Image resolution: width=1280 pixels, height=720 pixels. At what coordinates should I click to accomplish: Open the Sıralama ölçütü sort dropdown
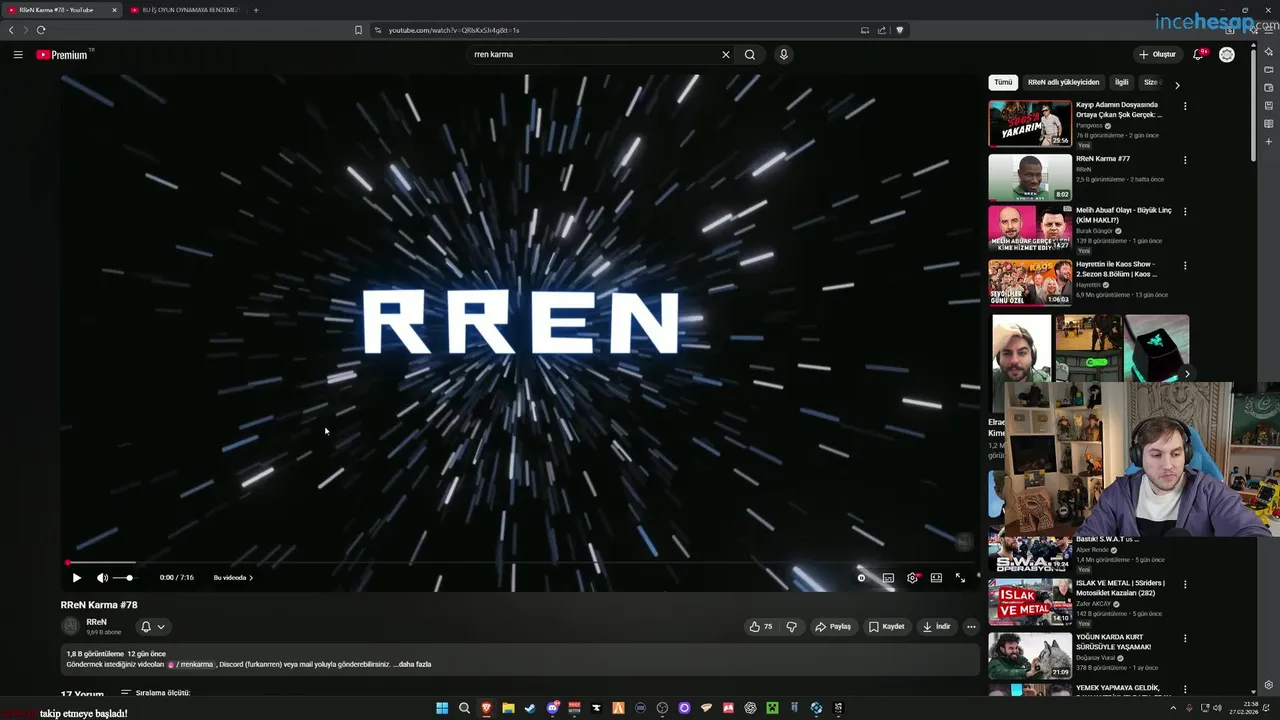pyautogui.click(x=156, y=693)
